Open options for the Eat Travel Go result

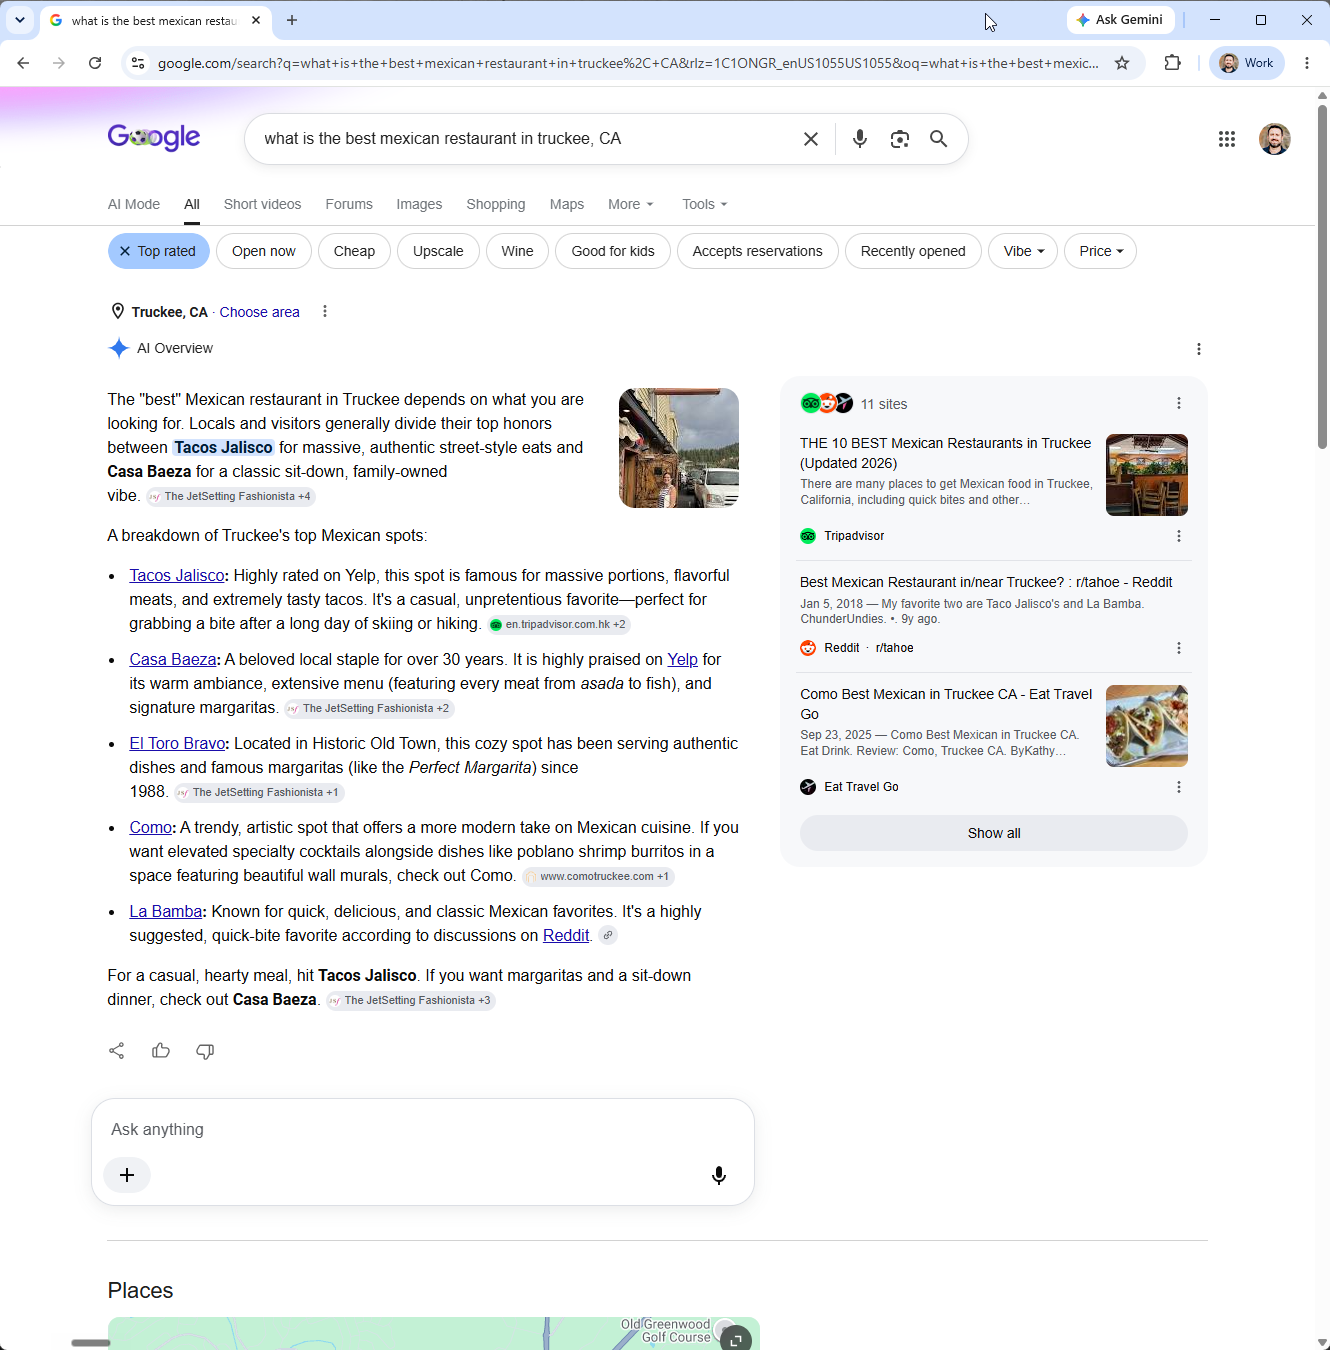(x=1179, y=787)
